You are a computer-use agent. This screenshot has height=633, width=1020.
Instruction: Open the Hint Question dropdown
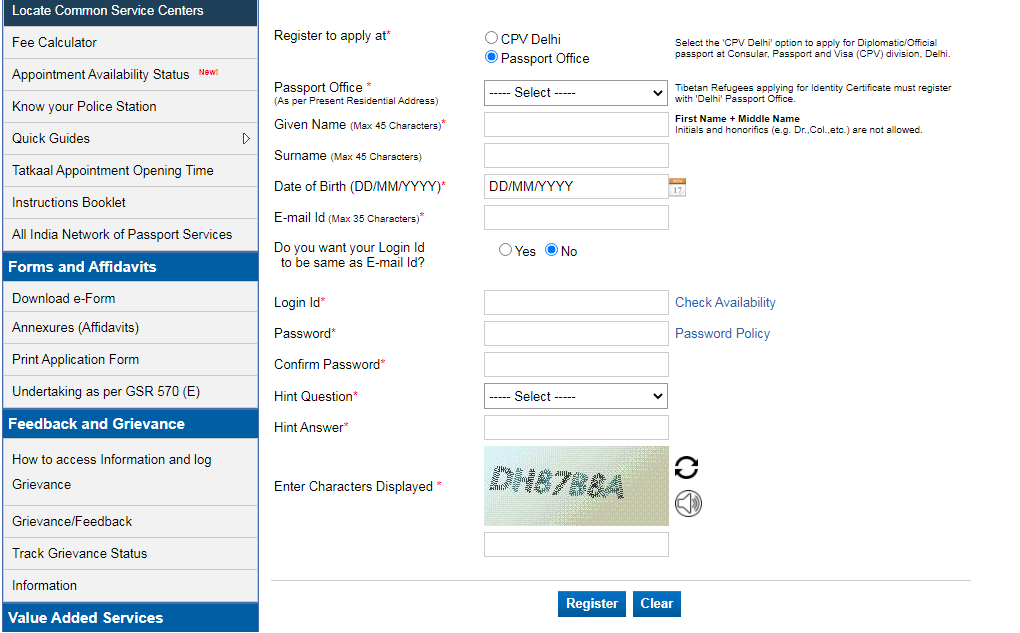coord(576,396)
